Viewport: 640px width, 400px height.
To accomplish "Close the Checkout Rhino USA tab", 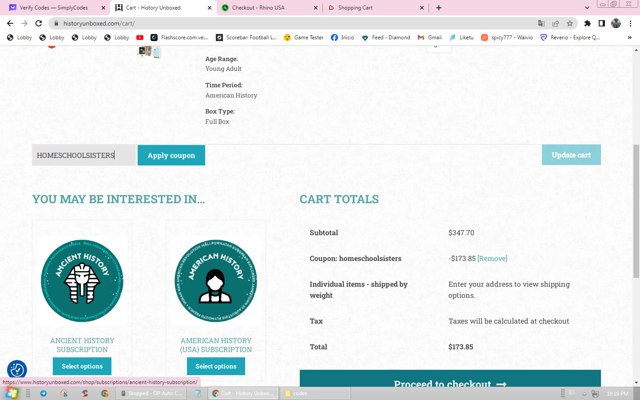I will pyautogui.click(x=316, y=8).
